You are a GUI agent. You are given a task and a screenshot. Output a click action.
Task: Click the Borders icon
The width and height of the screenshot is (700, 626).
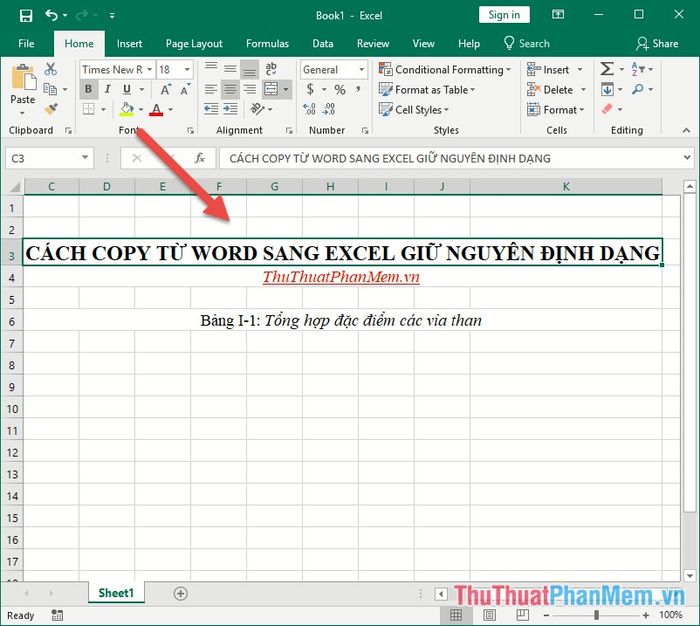click(89, 109)
